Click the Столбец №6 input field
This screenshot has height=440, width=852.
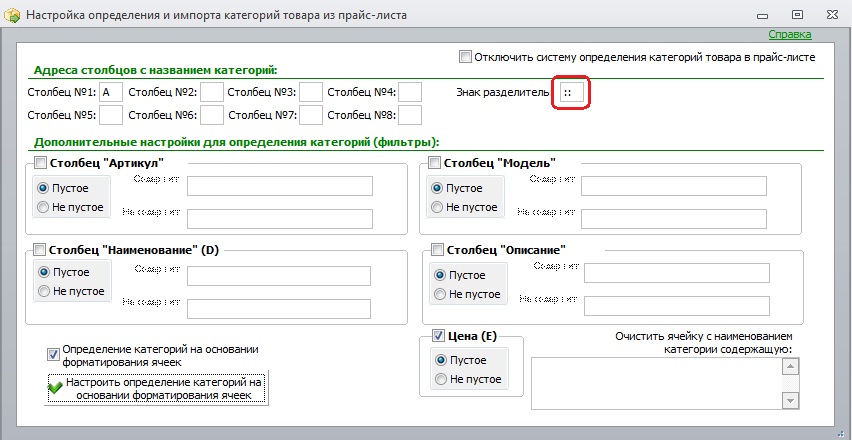(x=212, y=115)
